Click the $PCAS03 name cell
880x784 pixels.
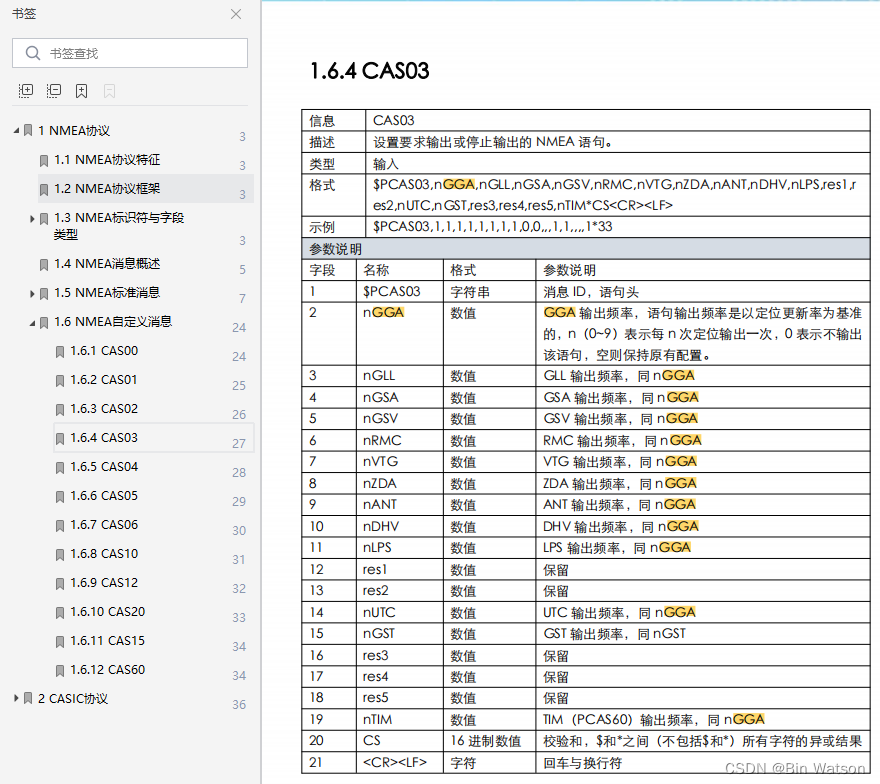pyautogui.click(x=400, y=292)
